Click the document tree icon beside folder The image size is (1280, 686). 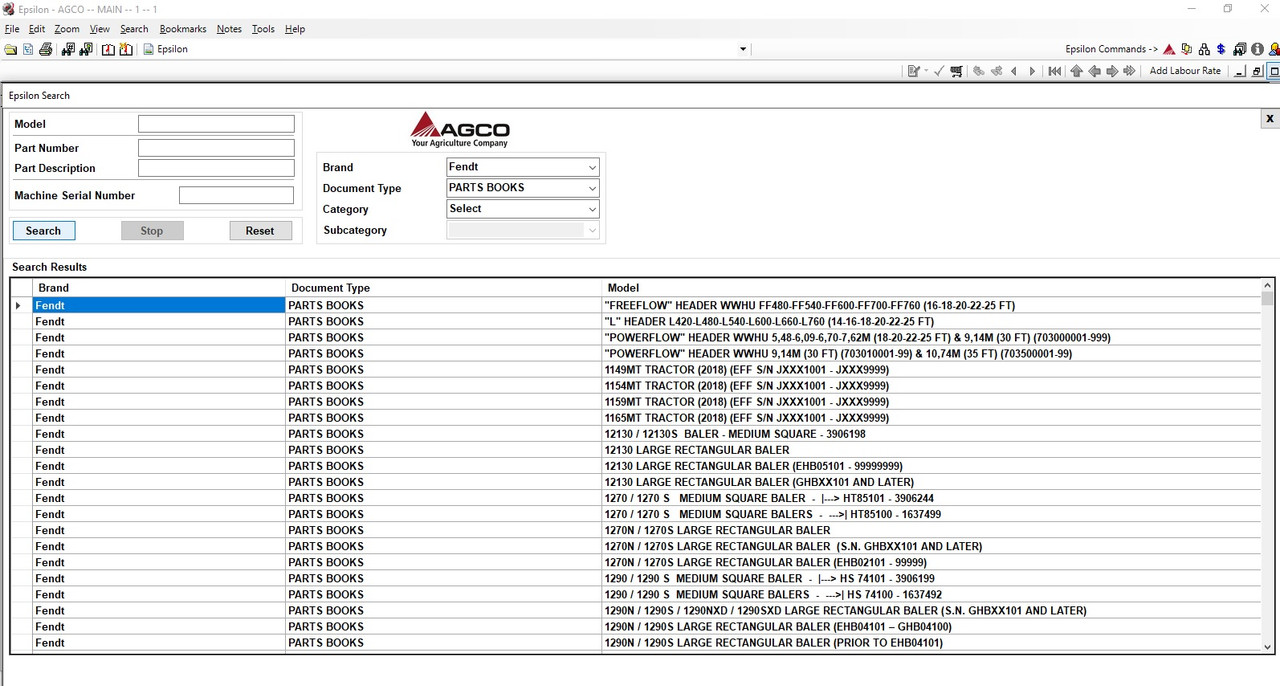click(28, 49)
